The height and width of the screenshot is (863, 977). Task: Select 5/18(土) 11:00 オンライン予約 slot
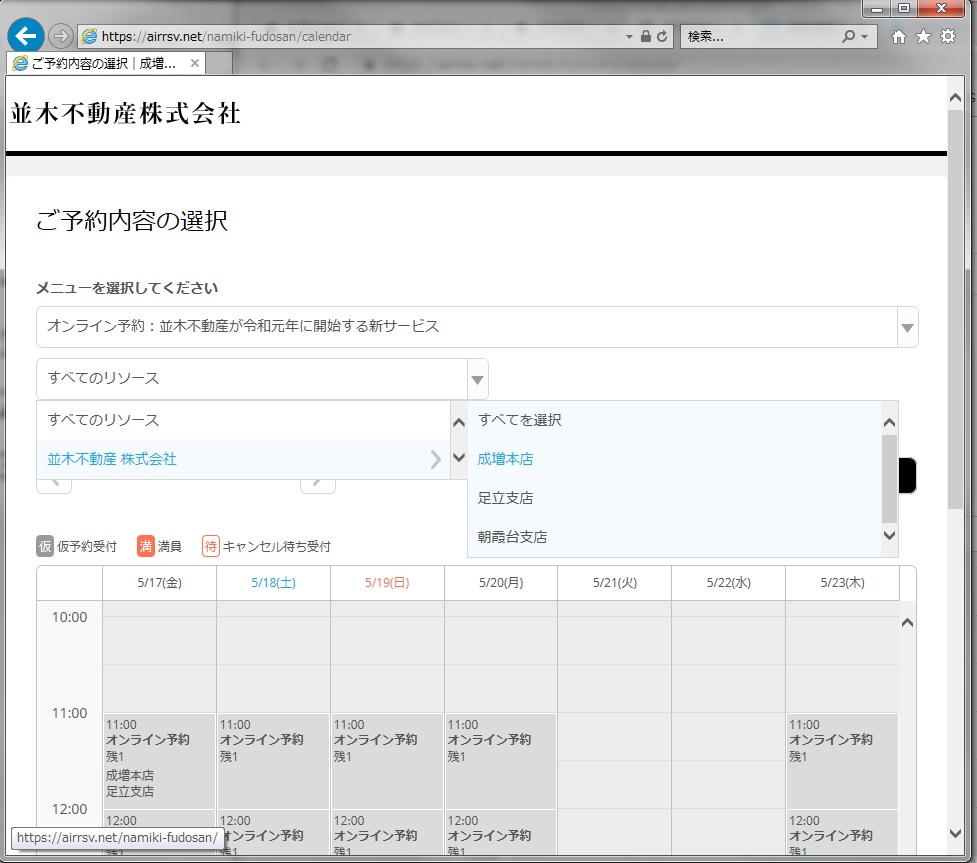tap(273, 761)
